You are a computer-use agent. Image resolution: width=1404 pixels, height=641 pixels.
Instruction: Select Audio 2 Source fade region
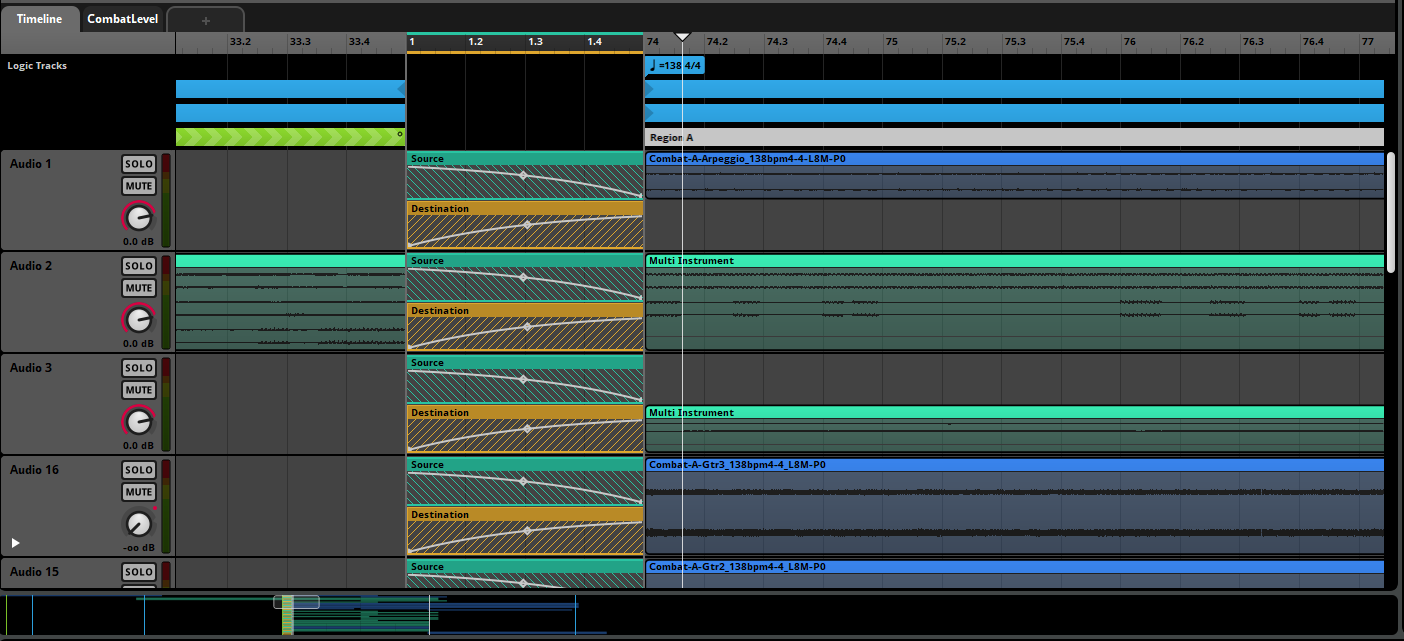pos(525,277)
